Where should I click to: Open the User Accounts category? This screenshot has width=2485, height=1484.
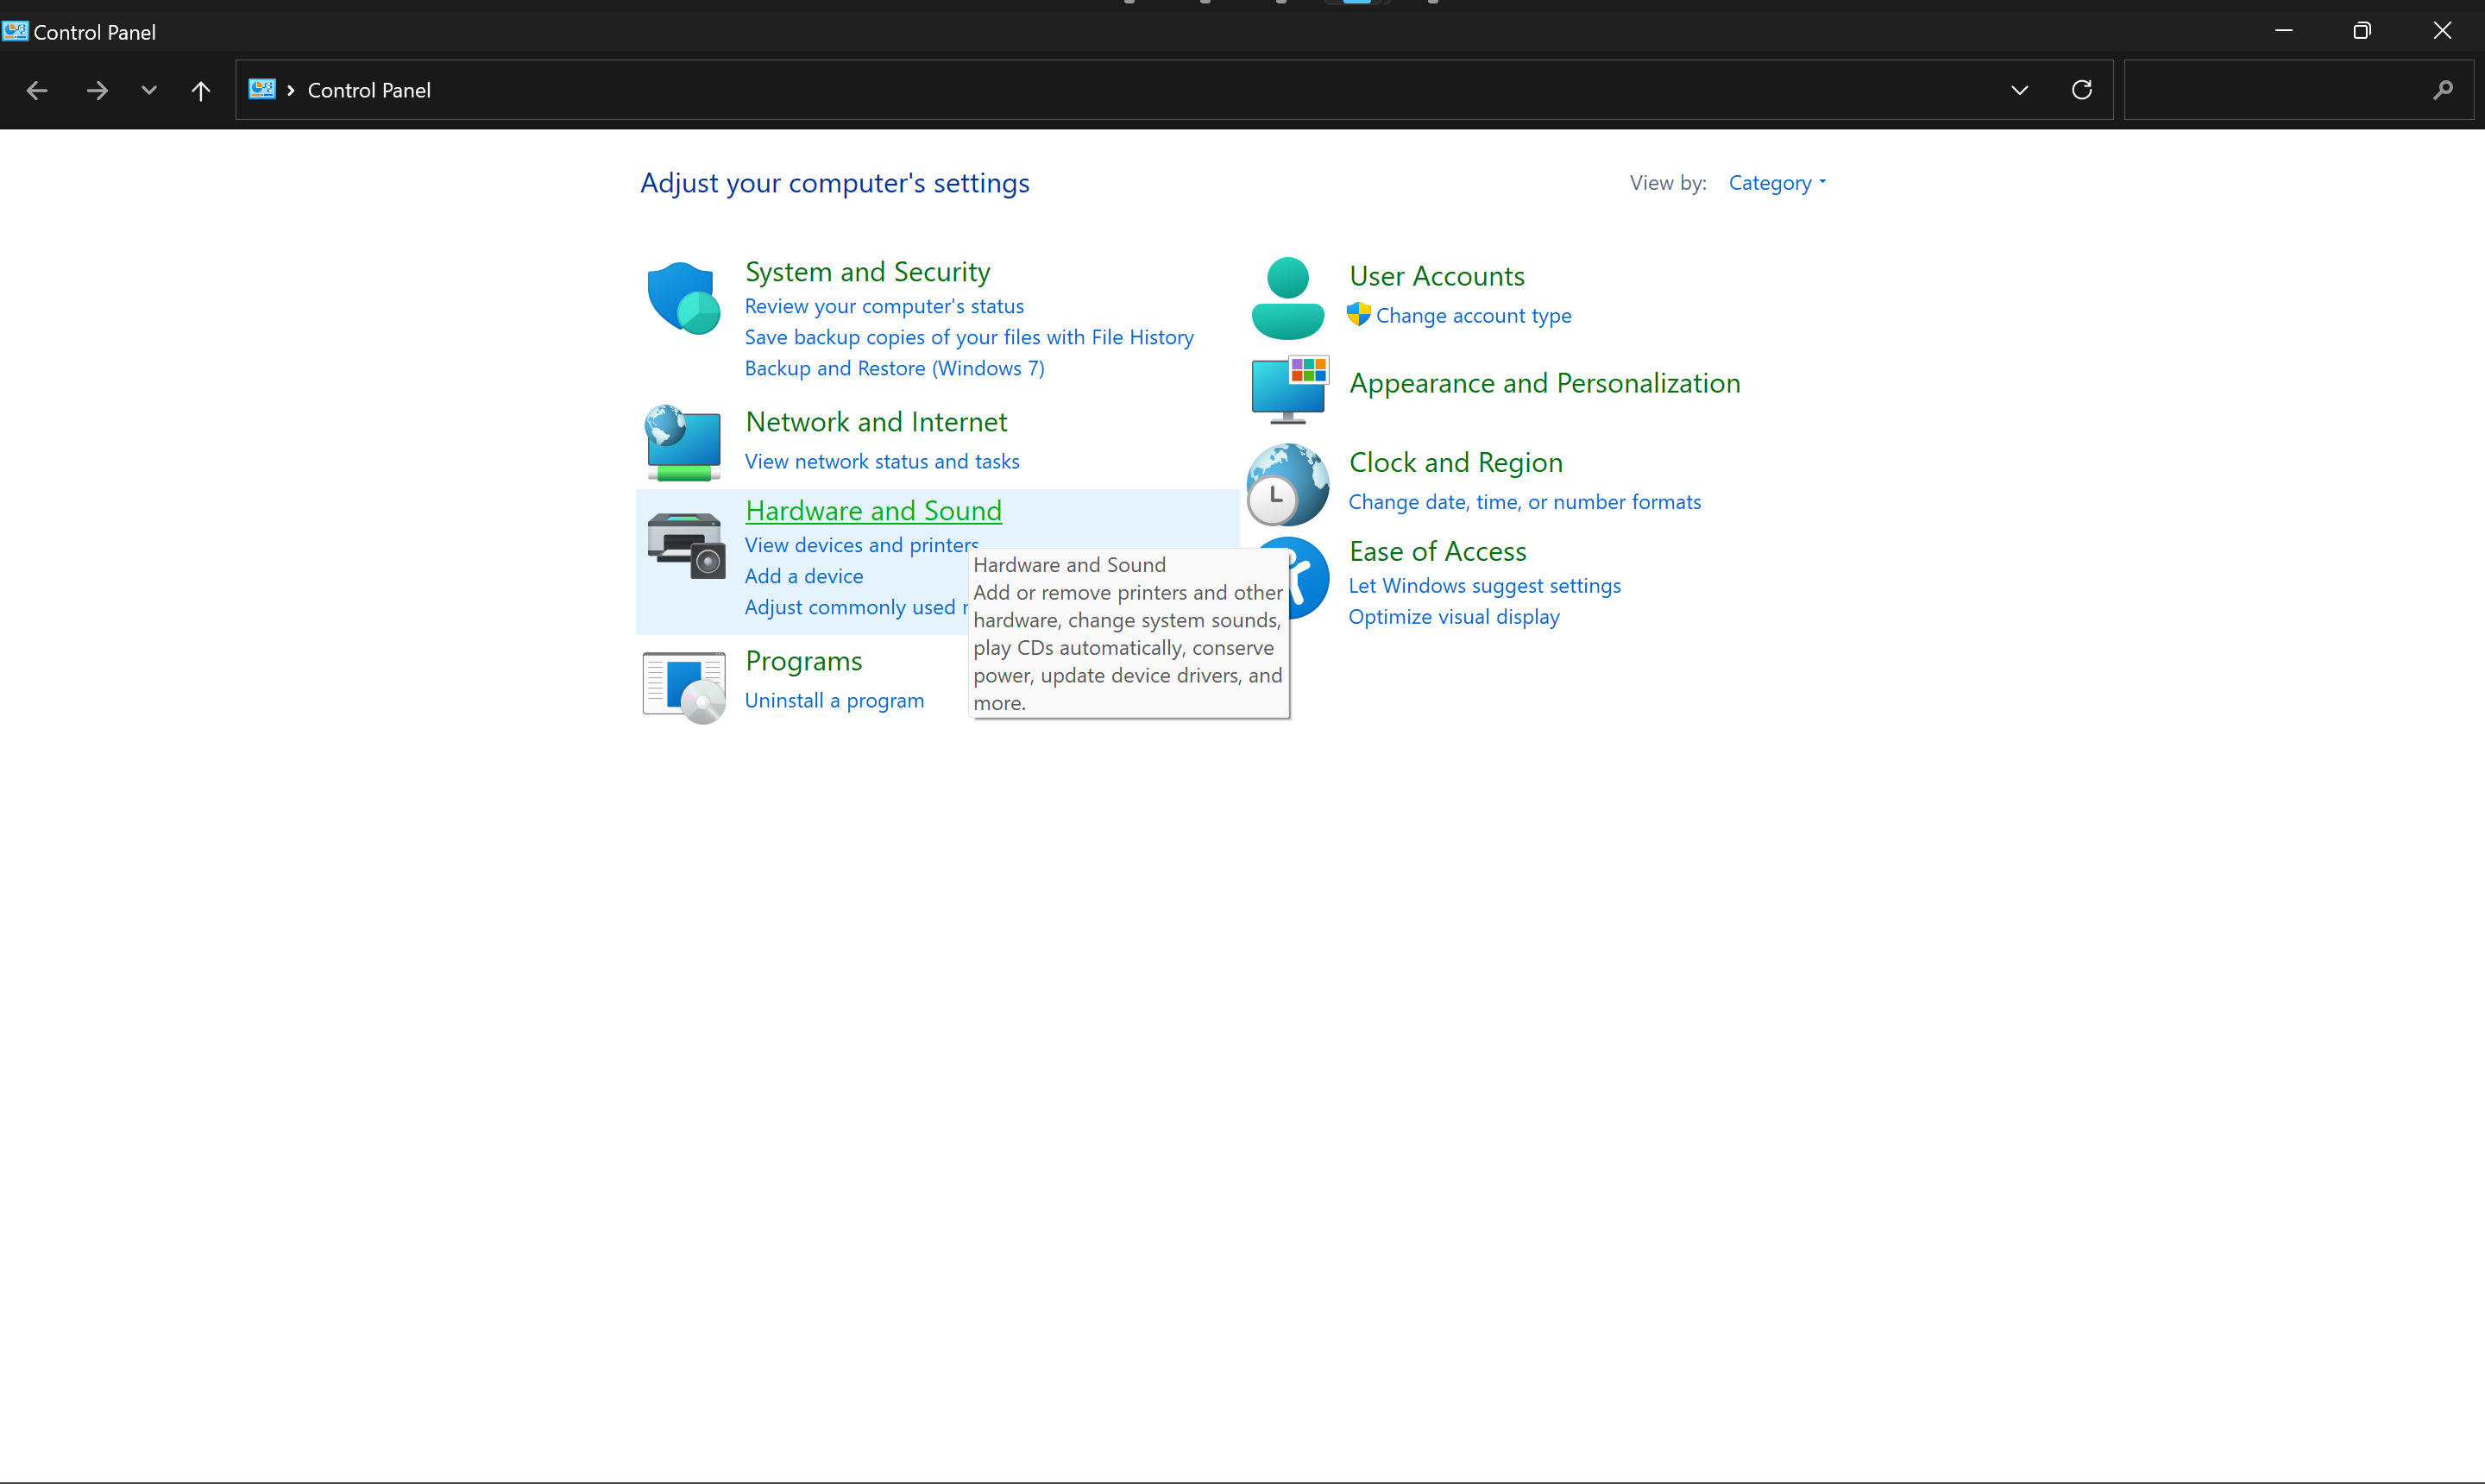point(1437,276)
